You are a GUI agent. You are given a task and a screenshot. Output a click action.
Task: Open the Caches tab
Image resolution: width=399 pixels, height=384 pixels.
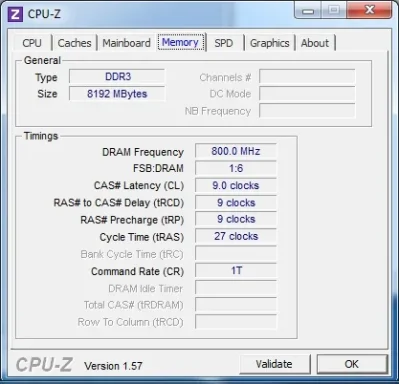(74, 43)
